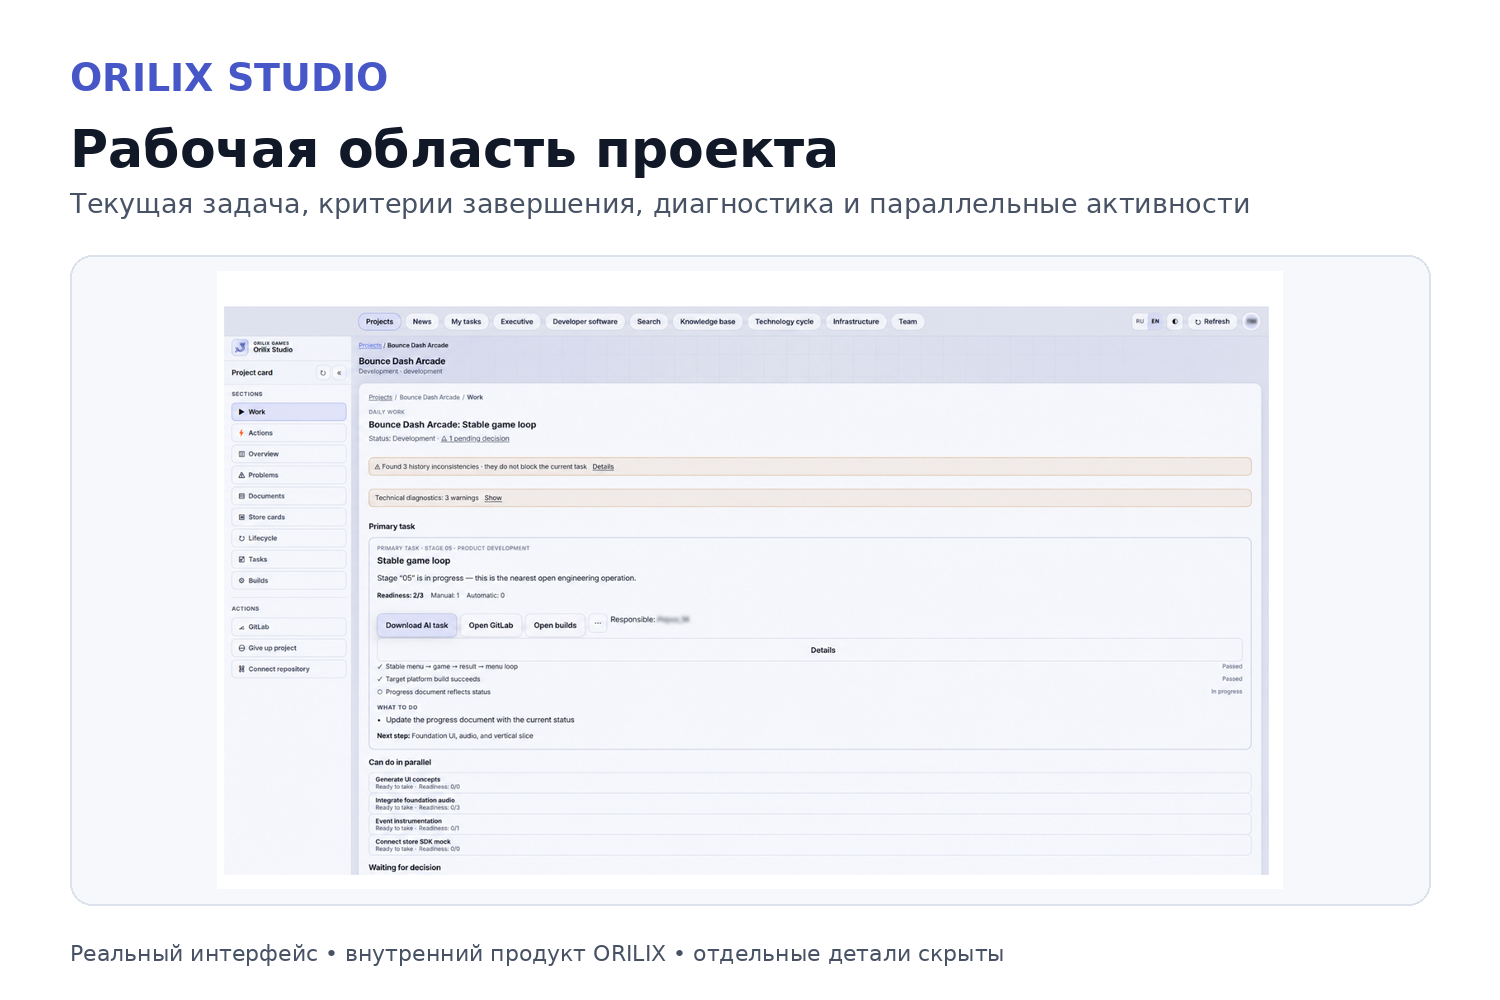Click the Open GitLab button
The height and width of the screenshot is (1000, 1500).
pos(491,625)
